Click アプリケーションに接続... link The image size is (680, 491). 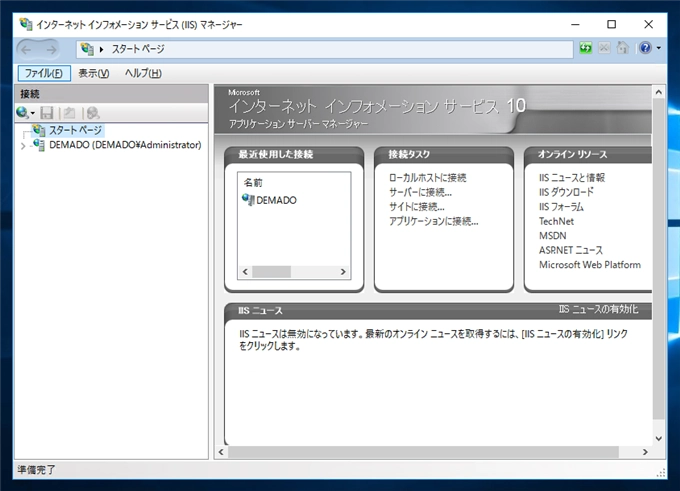pyautogui.click(x=434, y=221)
